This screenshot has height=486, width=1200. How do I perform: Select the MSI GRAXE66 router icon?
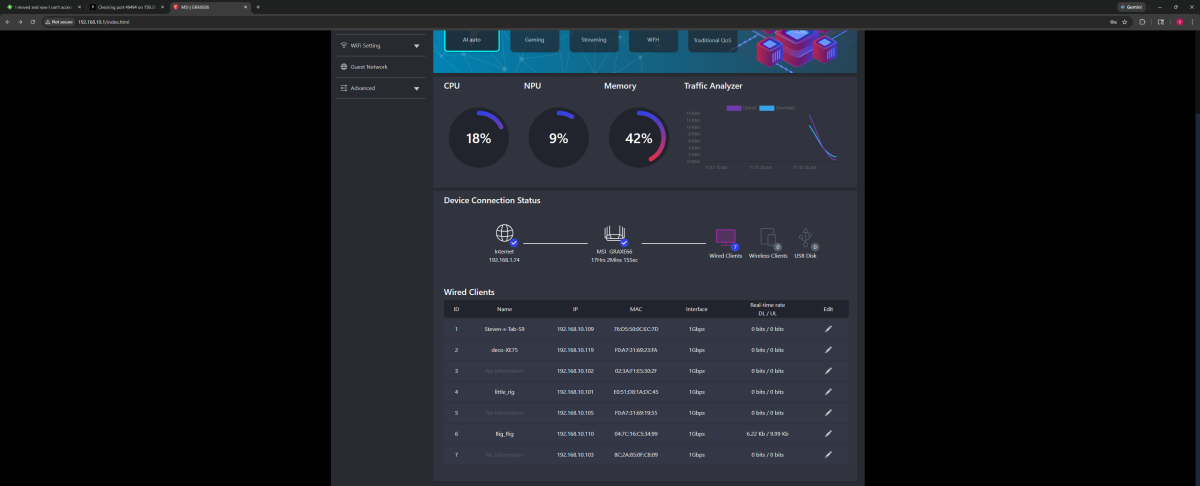pos(614,234)
